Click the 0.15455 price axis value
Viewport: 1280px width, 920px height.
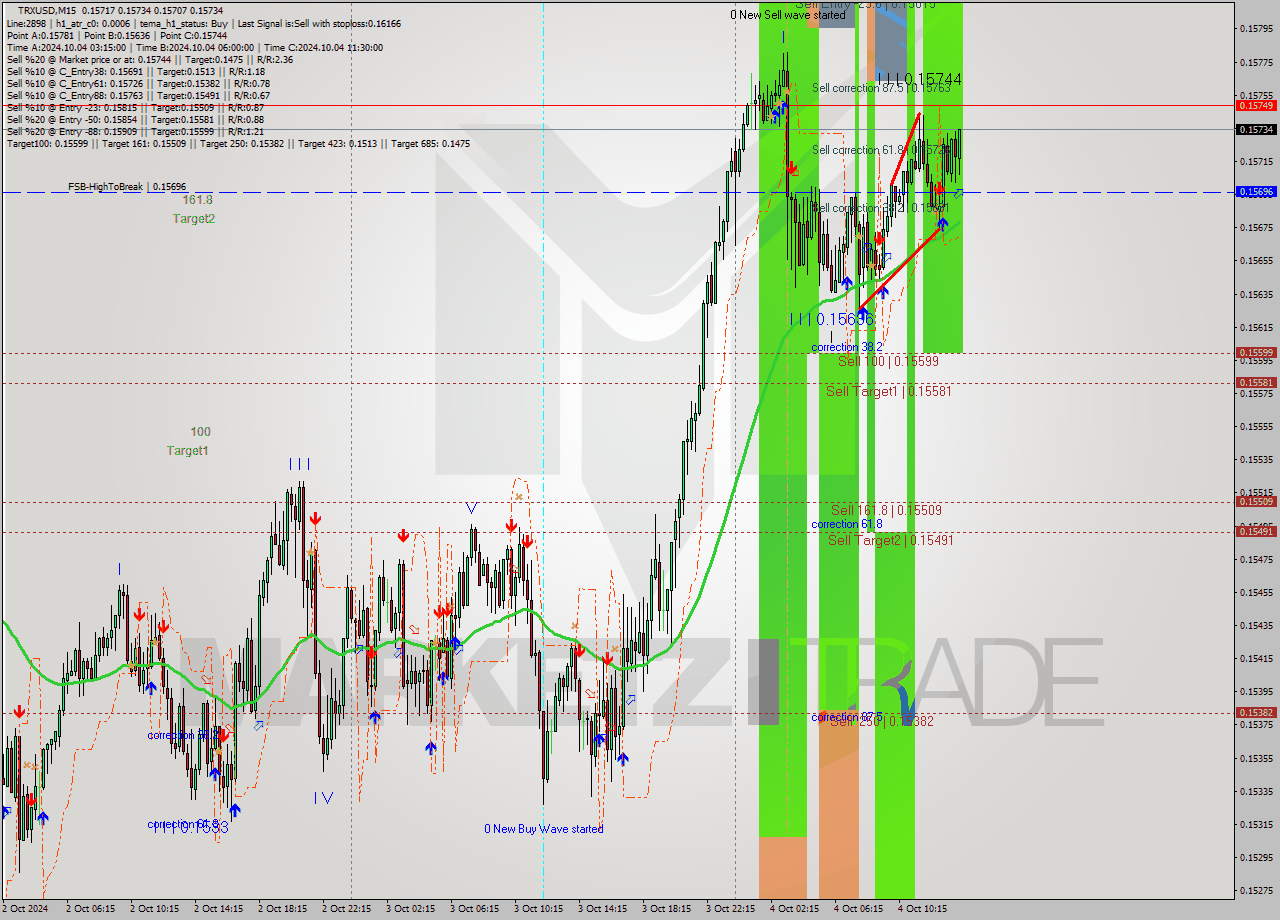tap(1255, 592)
